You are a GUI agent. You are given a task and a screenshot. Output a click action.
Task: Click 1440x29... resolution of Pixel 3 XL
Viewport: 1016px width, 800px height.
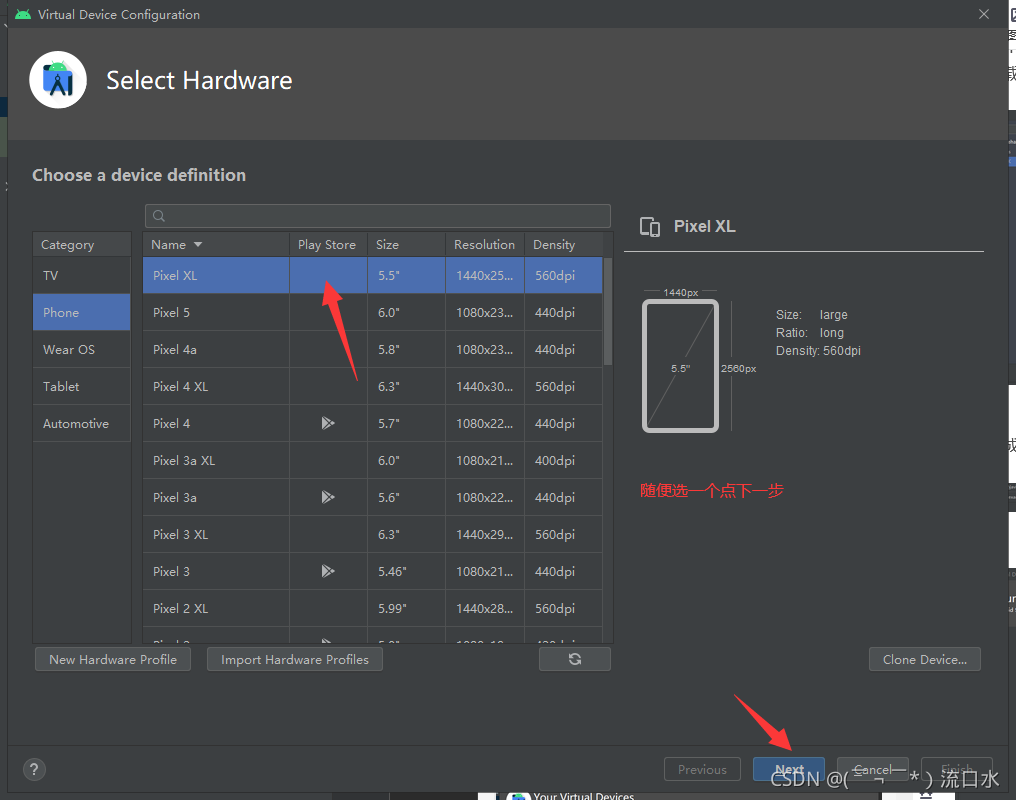[x=485, y=534]
